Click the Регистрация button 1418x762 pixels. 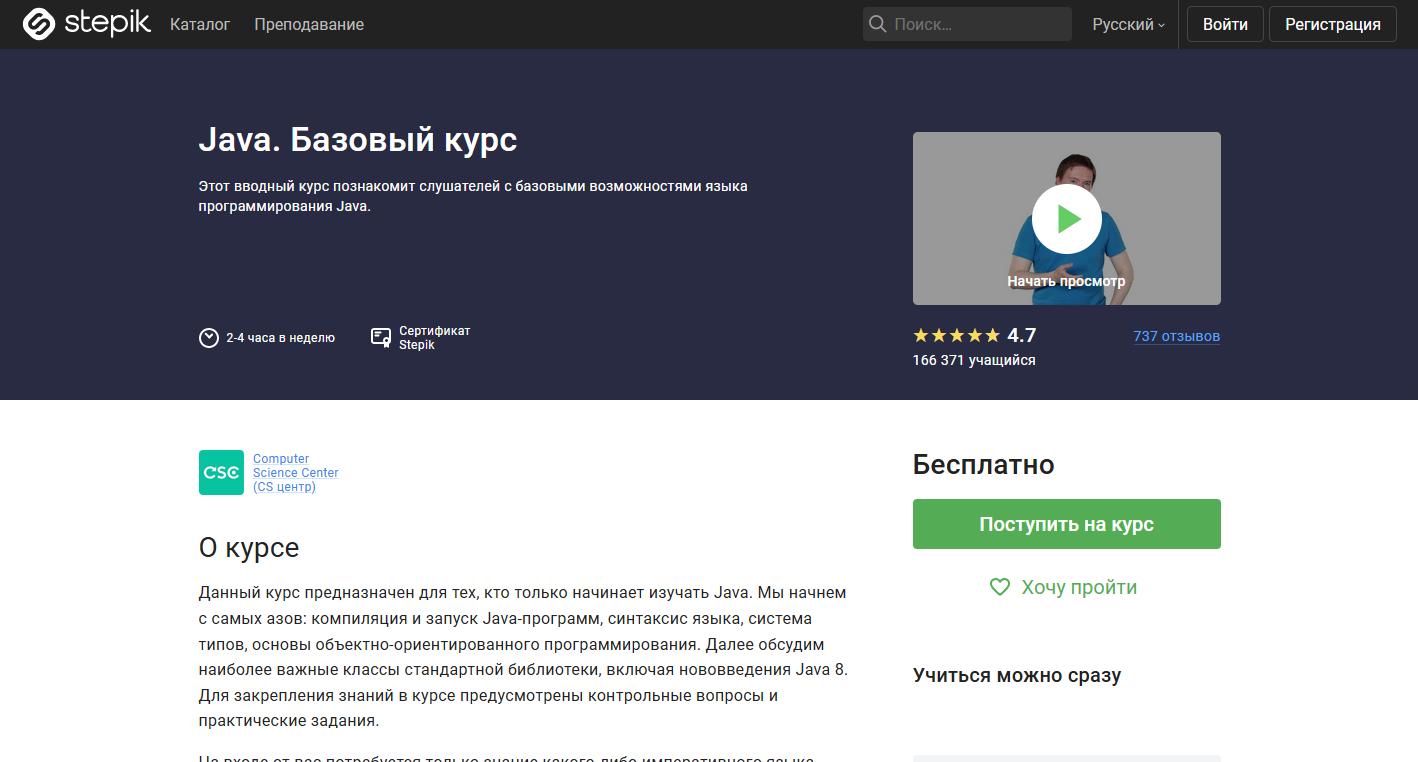(x=1332, y=23)
